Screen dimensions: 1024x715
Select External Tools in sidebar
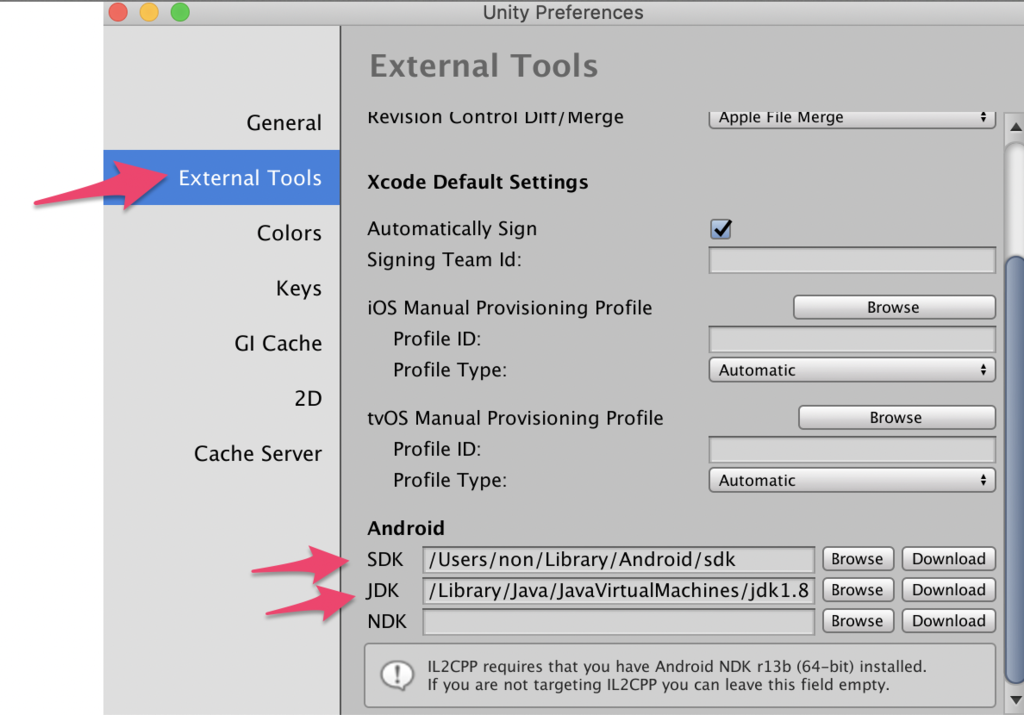point(221,178)
